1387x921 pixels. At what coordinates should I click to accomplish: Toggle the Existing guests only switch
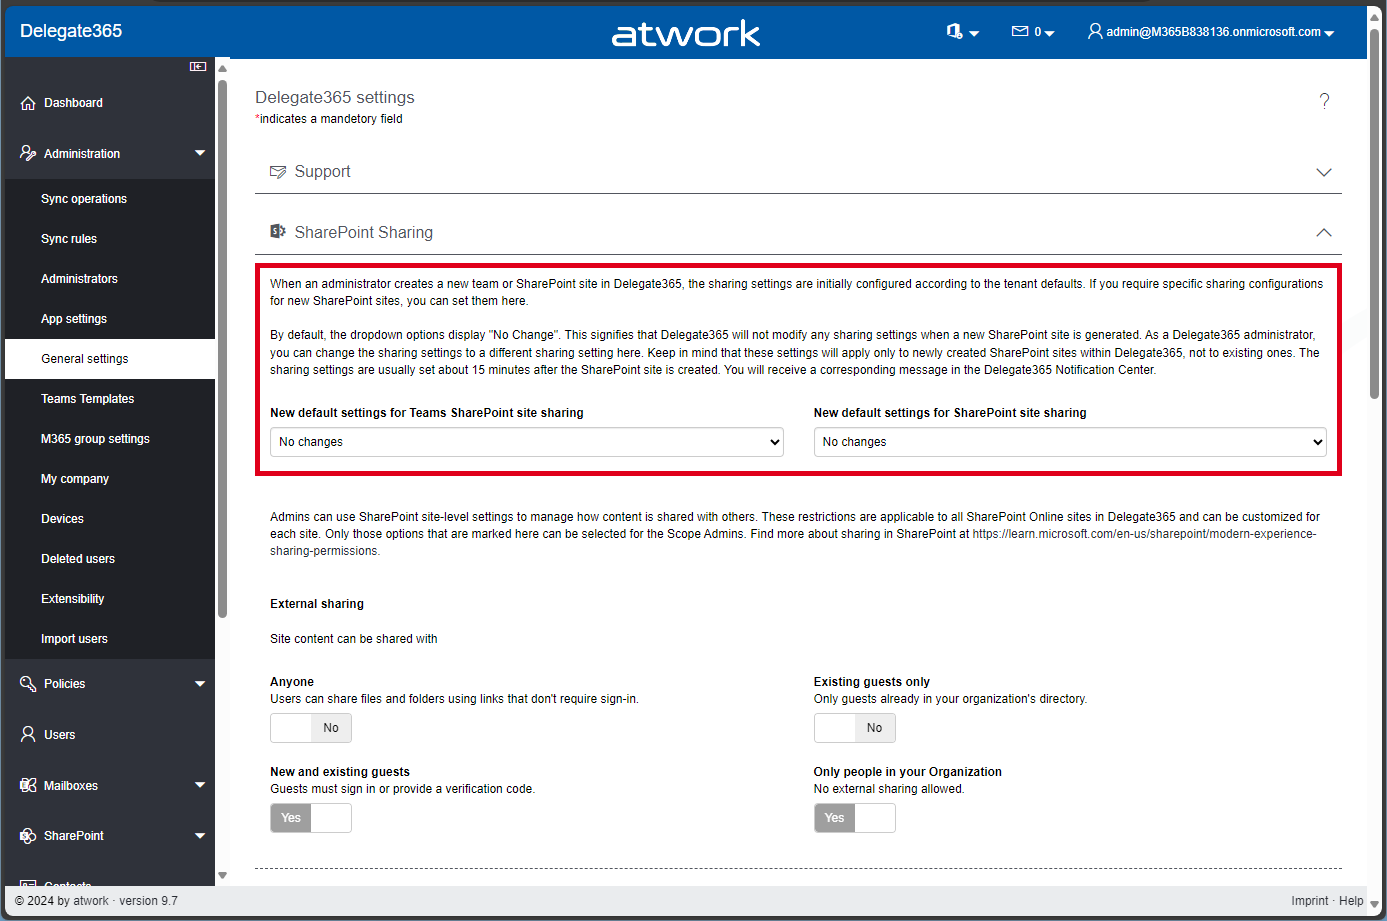coord(854,728)
